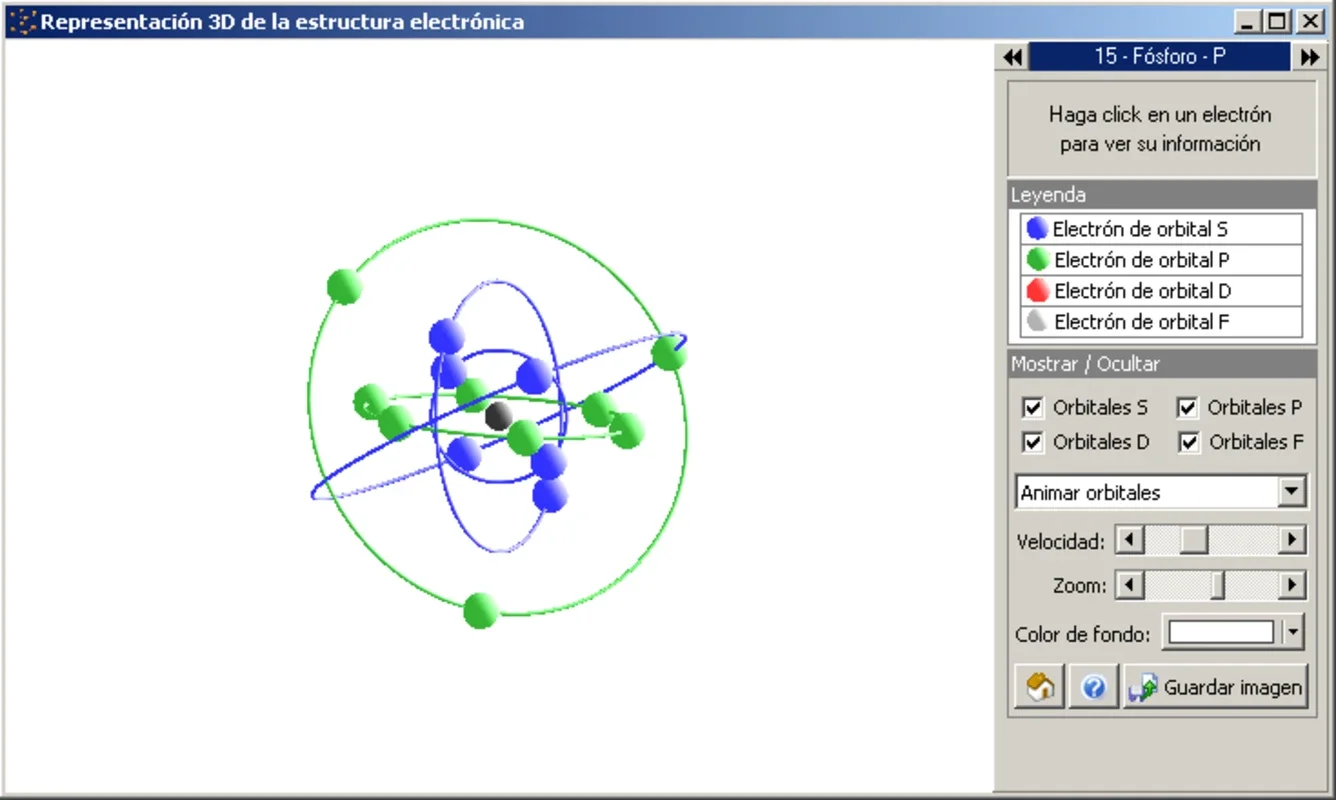This screenshot has width=1336, height=800.
Task: Click the Mostrar / Ocultar section header
Action: tap(1160, 364)
